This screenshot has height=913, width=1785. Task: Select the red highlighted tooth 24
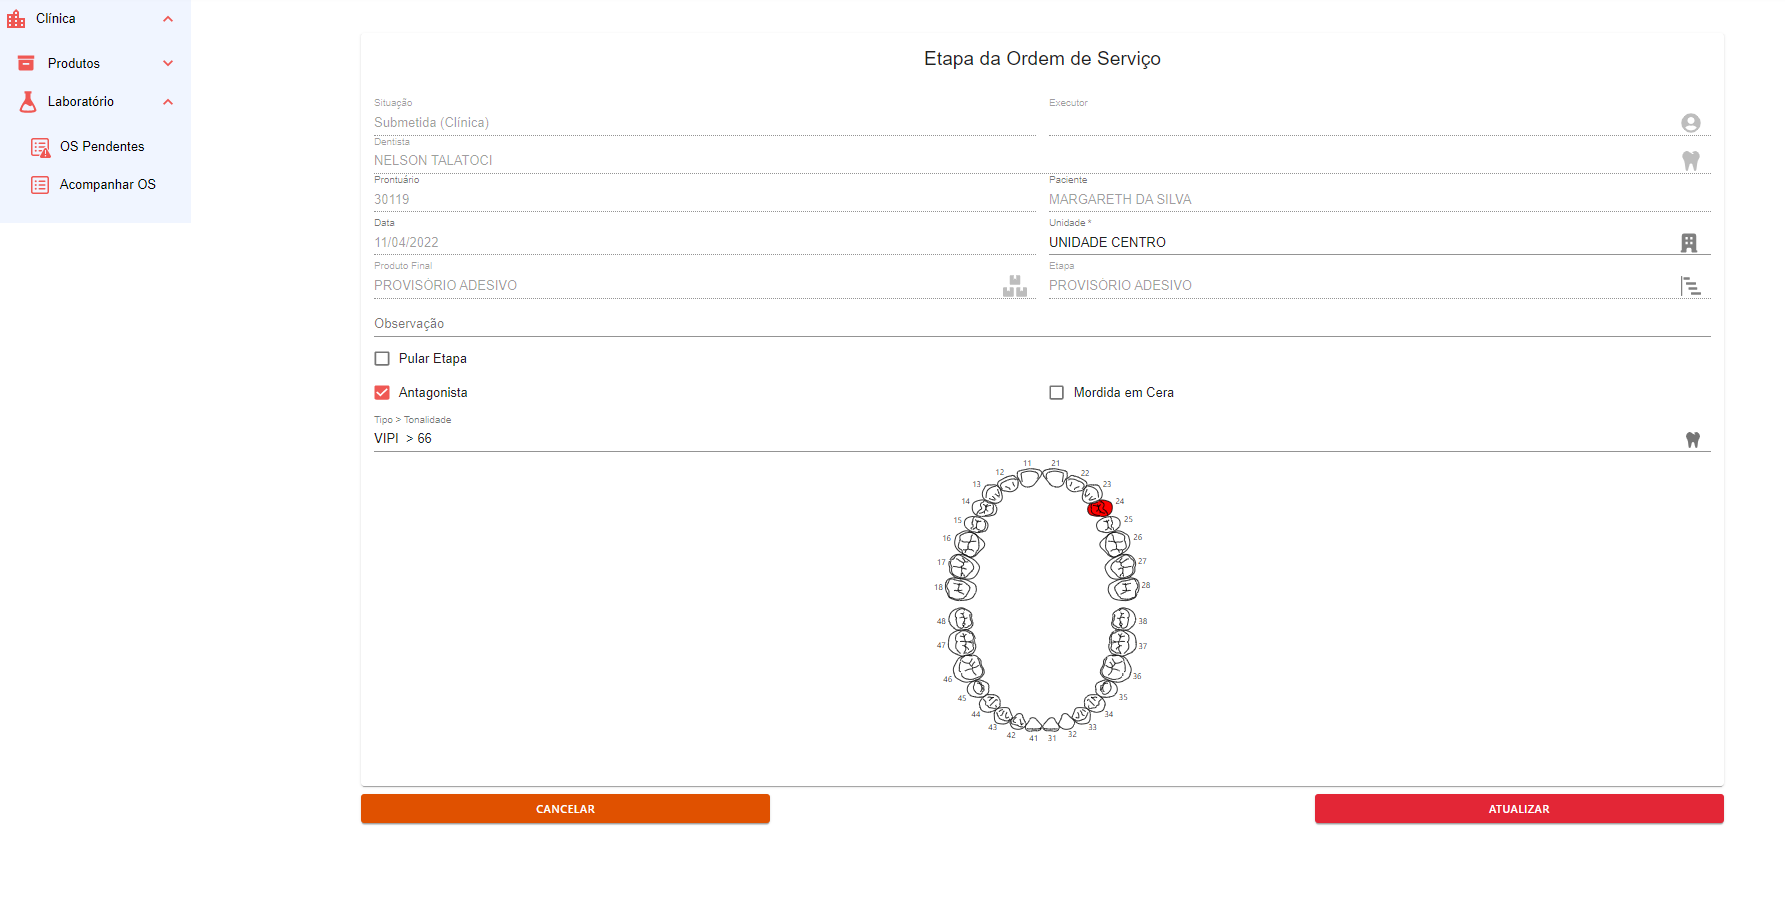[x=1099, y=508]
